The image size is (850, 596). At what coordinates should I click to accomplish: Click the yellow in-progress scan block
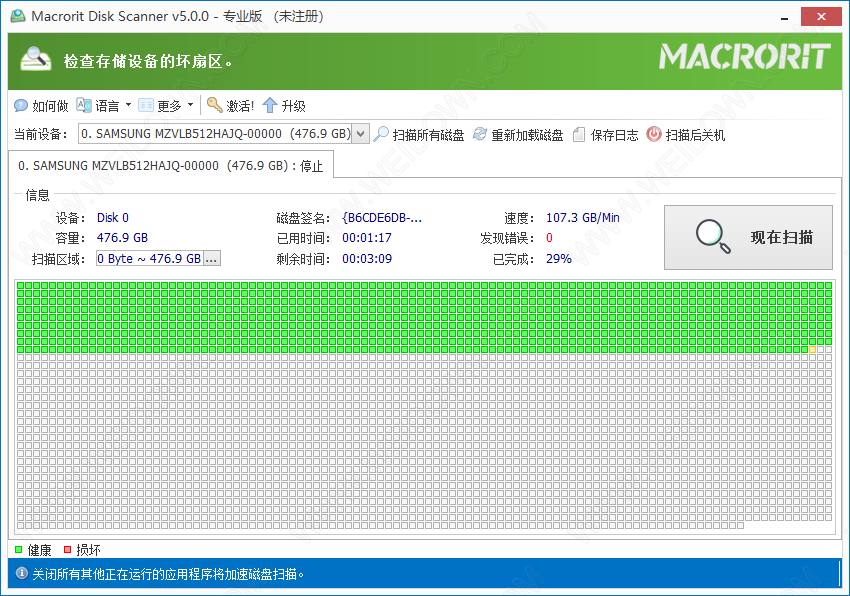[812, 350]
